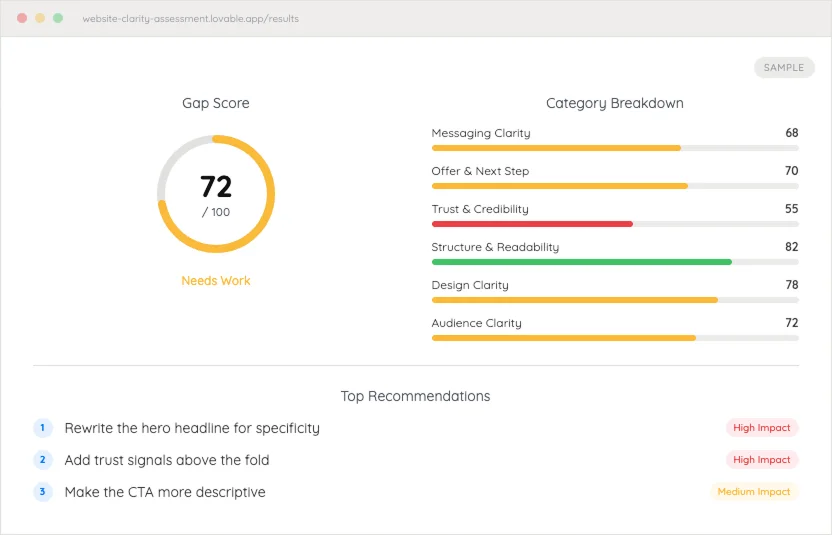
Task: Click the URL in the address bar
Action: (x=190, y=19)
